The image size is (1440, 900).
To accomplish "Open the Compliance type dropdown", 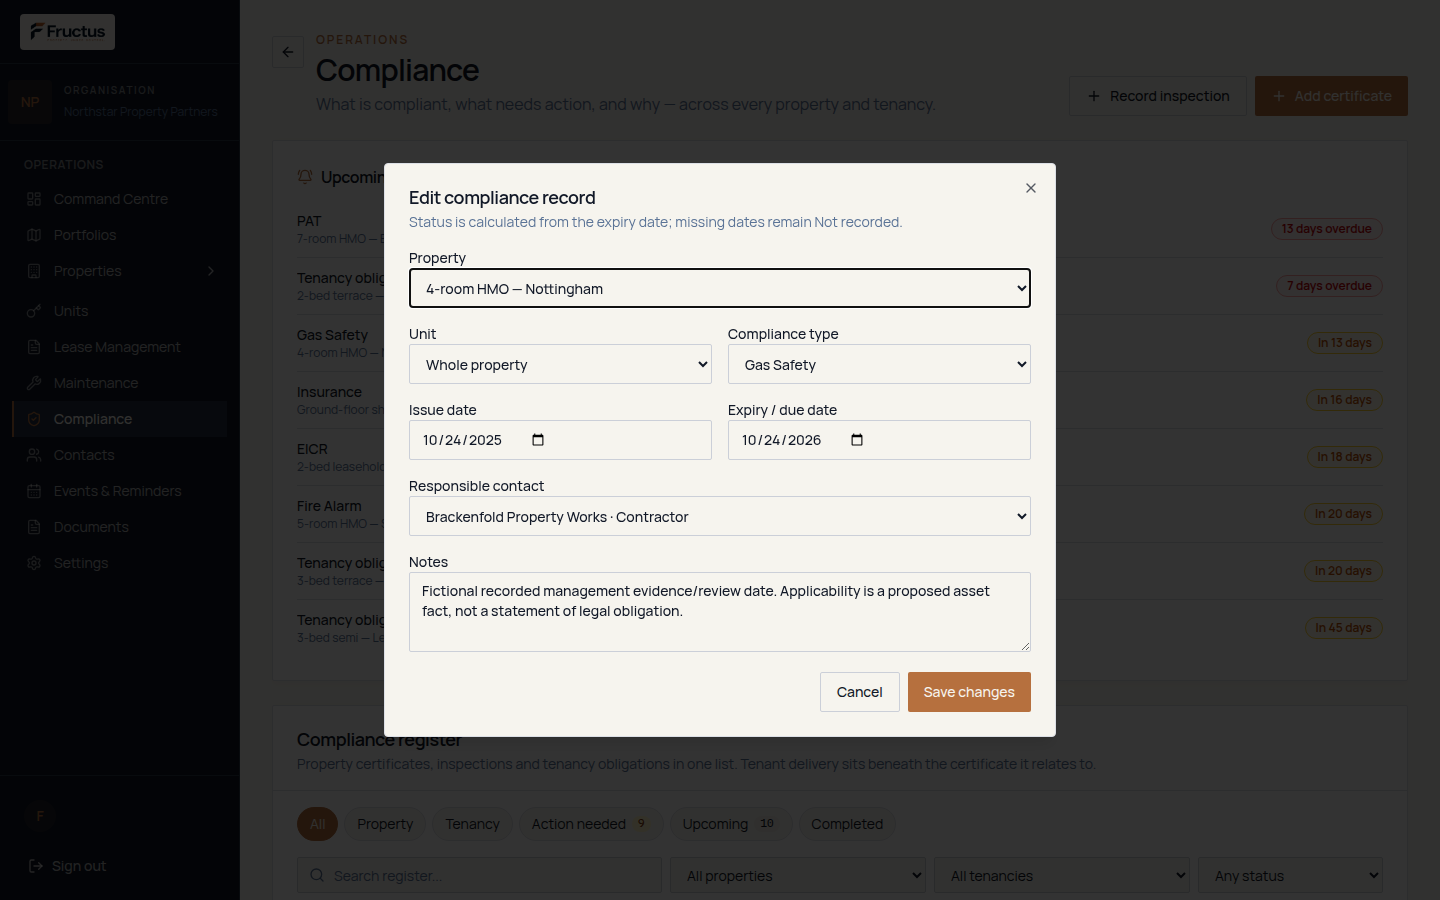I will point(879,364).
